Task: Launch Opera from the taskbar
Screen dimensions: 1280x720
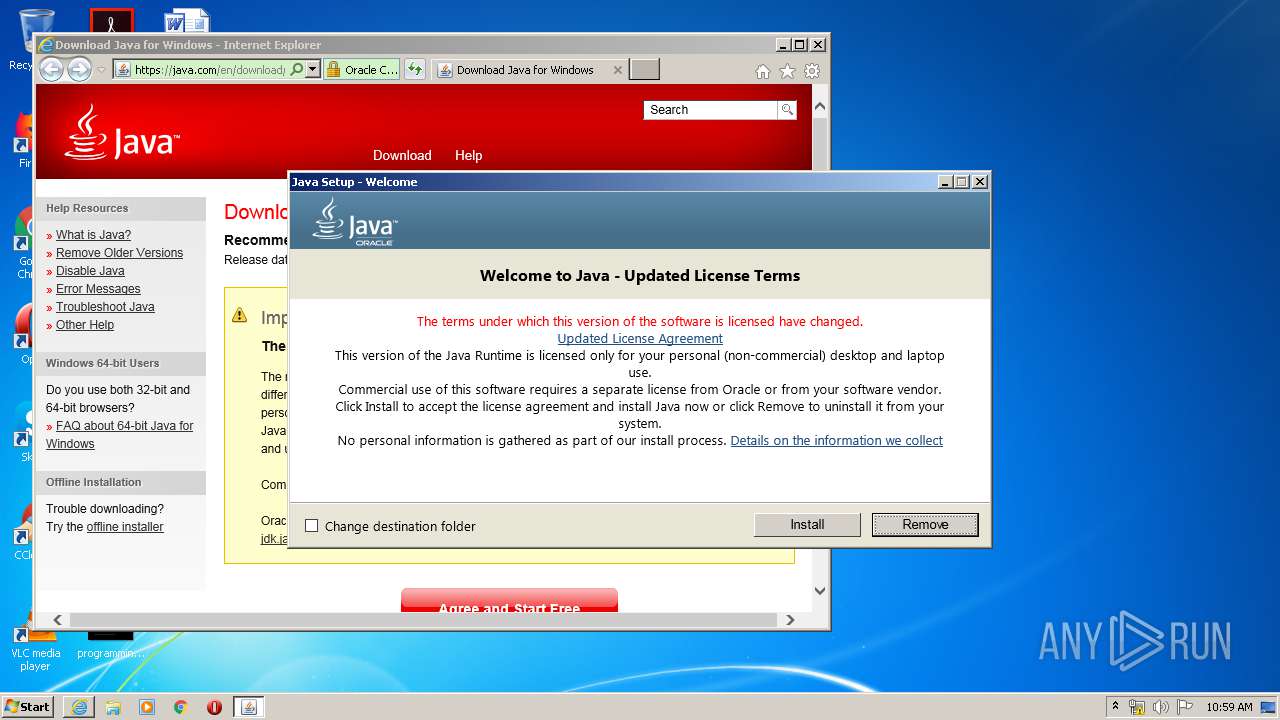Action: (x=214, y=707)
